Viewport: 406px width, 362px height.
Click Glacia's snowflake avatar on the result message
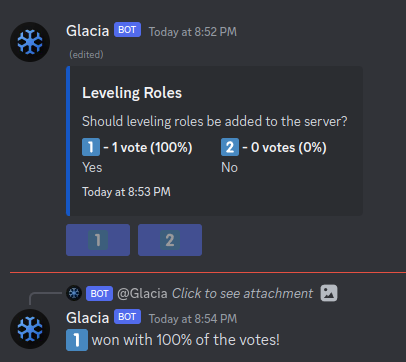(30, 329)
